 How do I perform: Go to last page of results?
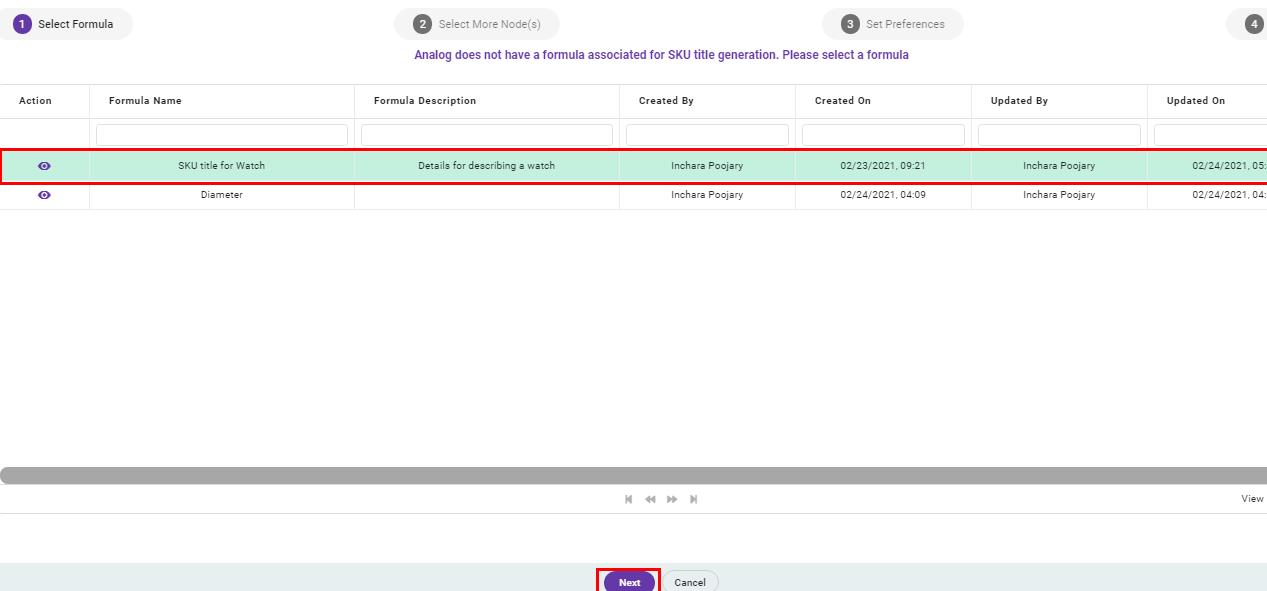tap(693, 499)
